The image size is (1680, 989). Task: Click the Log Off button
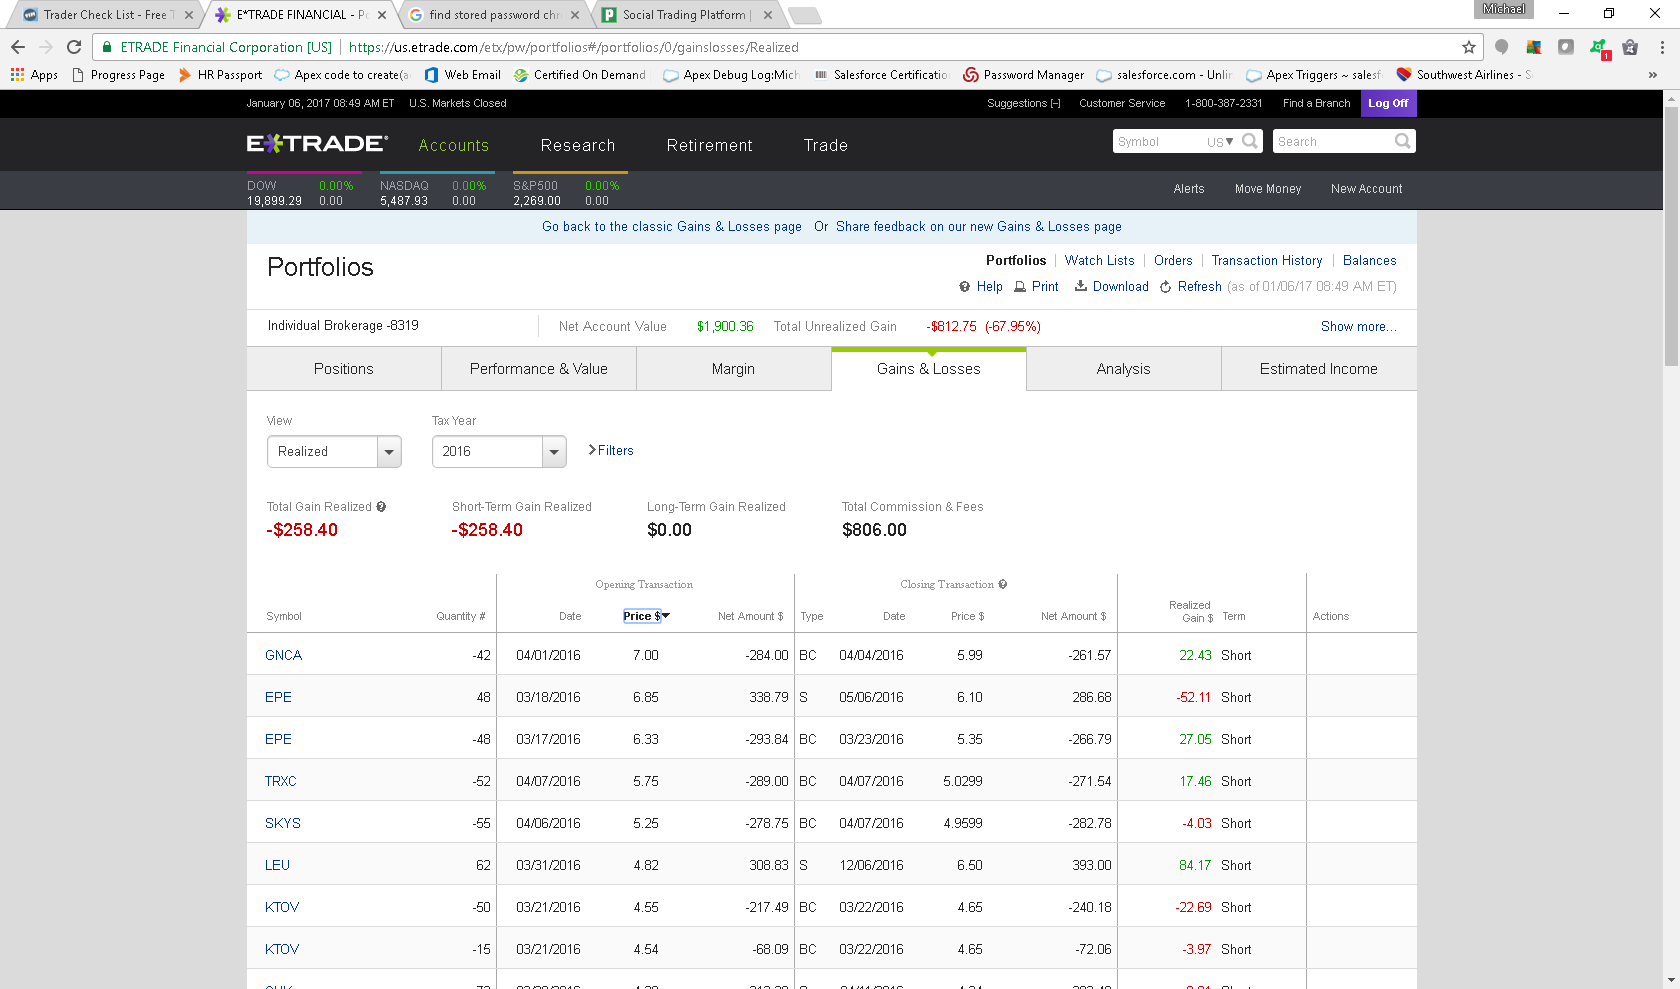(x=1387, y=104)
